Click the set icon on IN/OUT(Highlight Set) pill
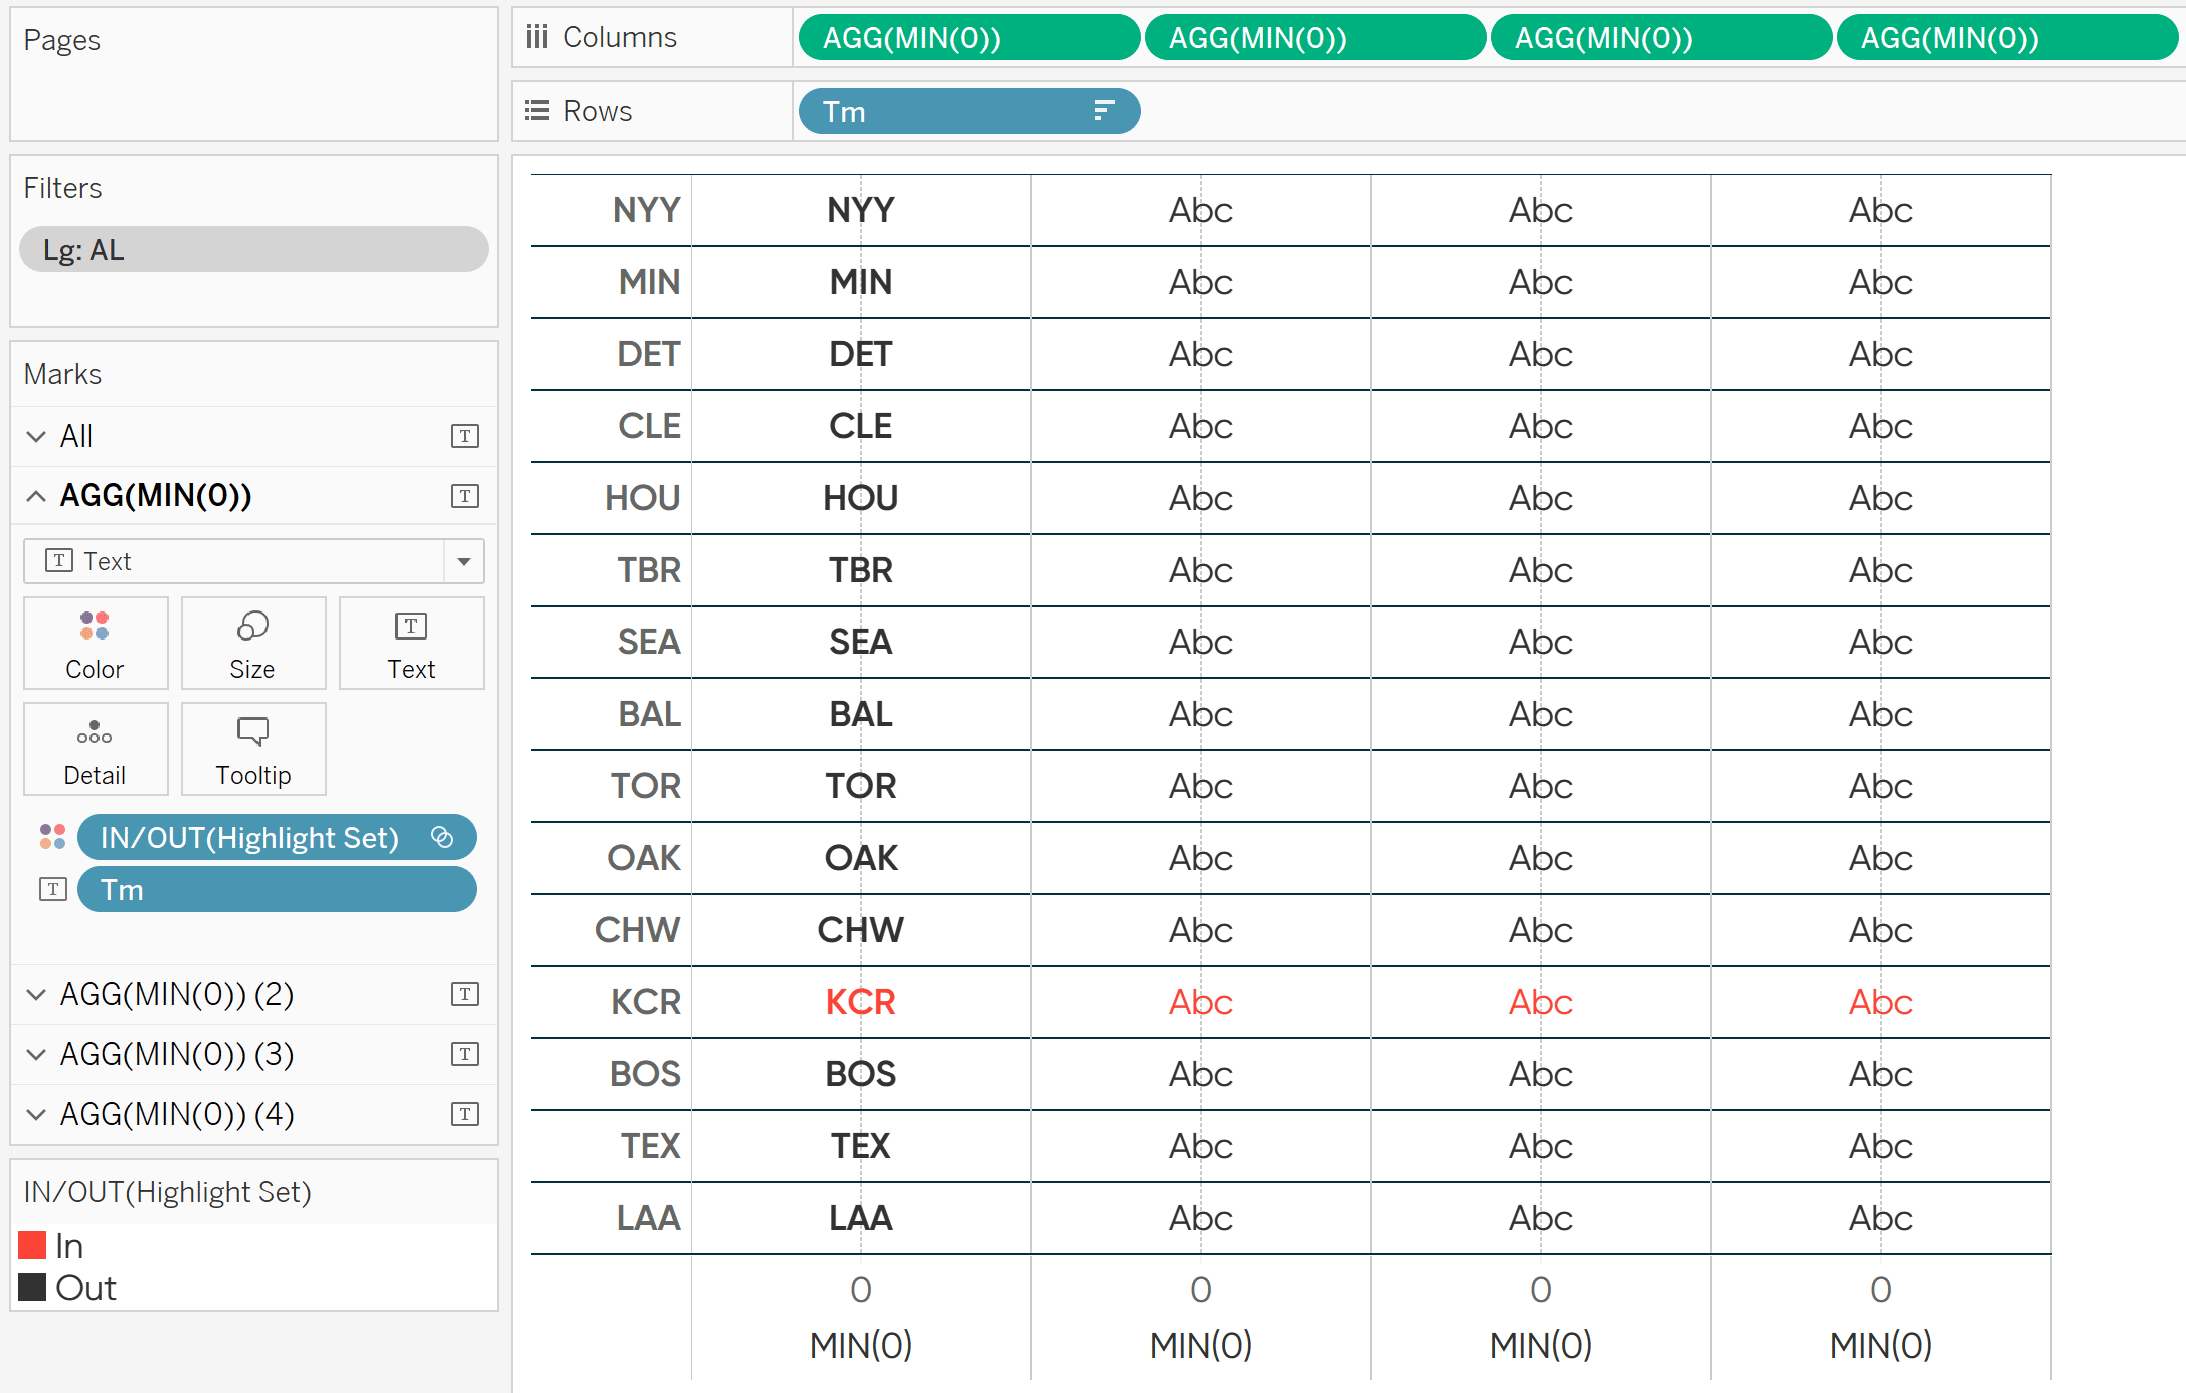This screenshot has height=1393, width=2186. (x=442, y=837)
